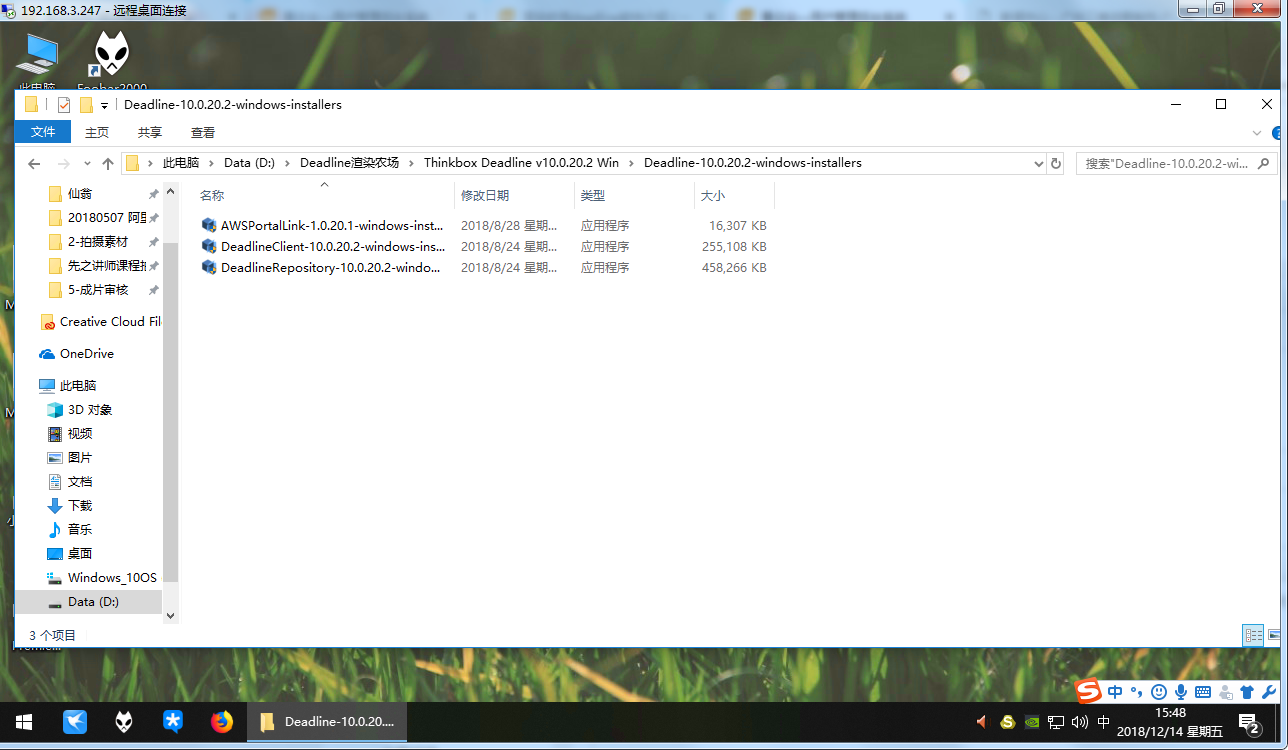Image resolution: width=1288 pixels, height=750 pixels.
Task: Expand the ribbon with the chevron
Action: [x=1257, y=133]
